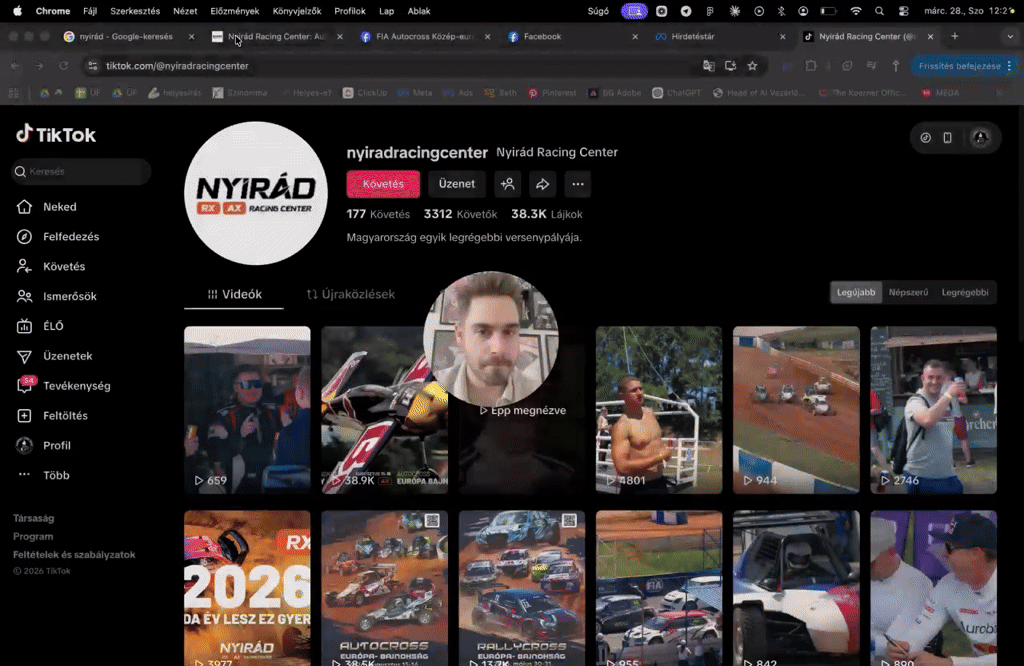Image resolution: width=1024 pixels, height=666 pixels.
Task: Click the suggested accounts person-add icon
Action: pyautogui.click(x=508, y=184)
